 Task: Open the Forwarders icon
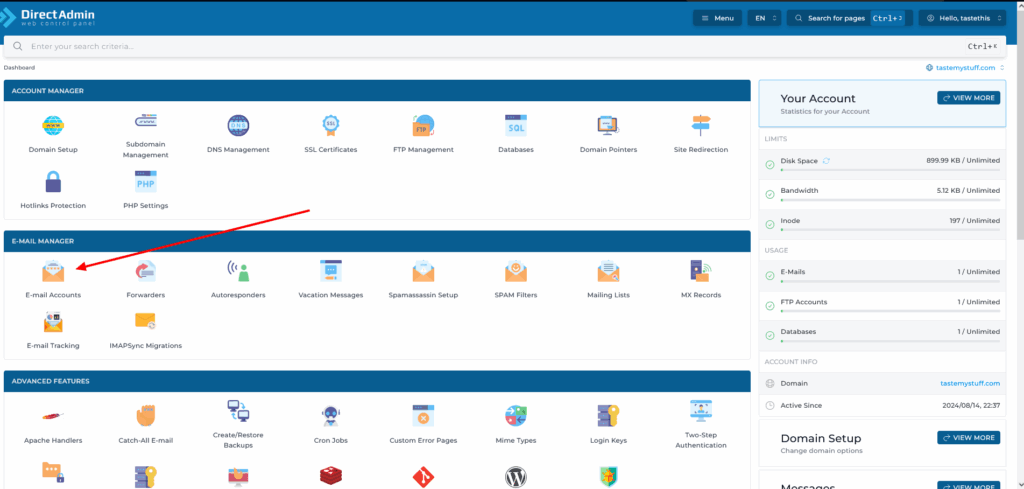pyautogui.click(x=146, y=271)
